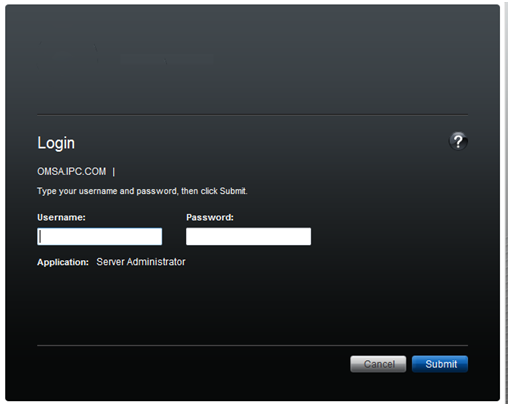Click the Server Administrator application name
509x404 pixels.
point(141,262)
